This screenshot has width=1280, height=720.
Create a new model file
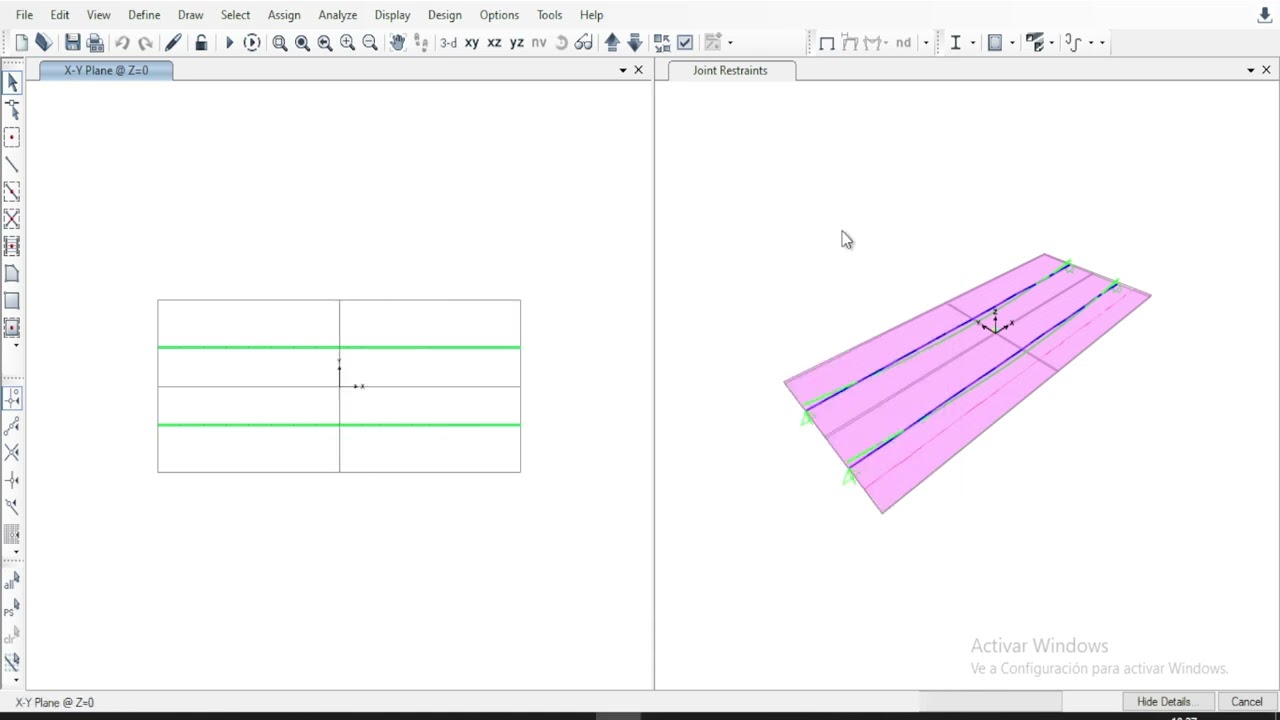[21, 42]
